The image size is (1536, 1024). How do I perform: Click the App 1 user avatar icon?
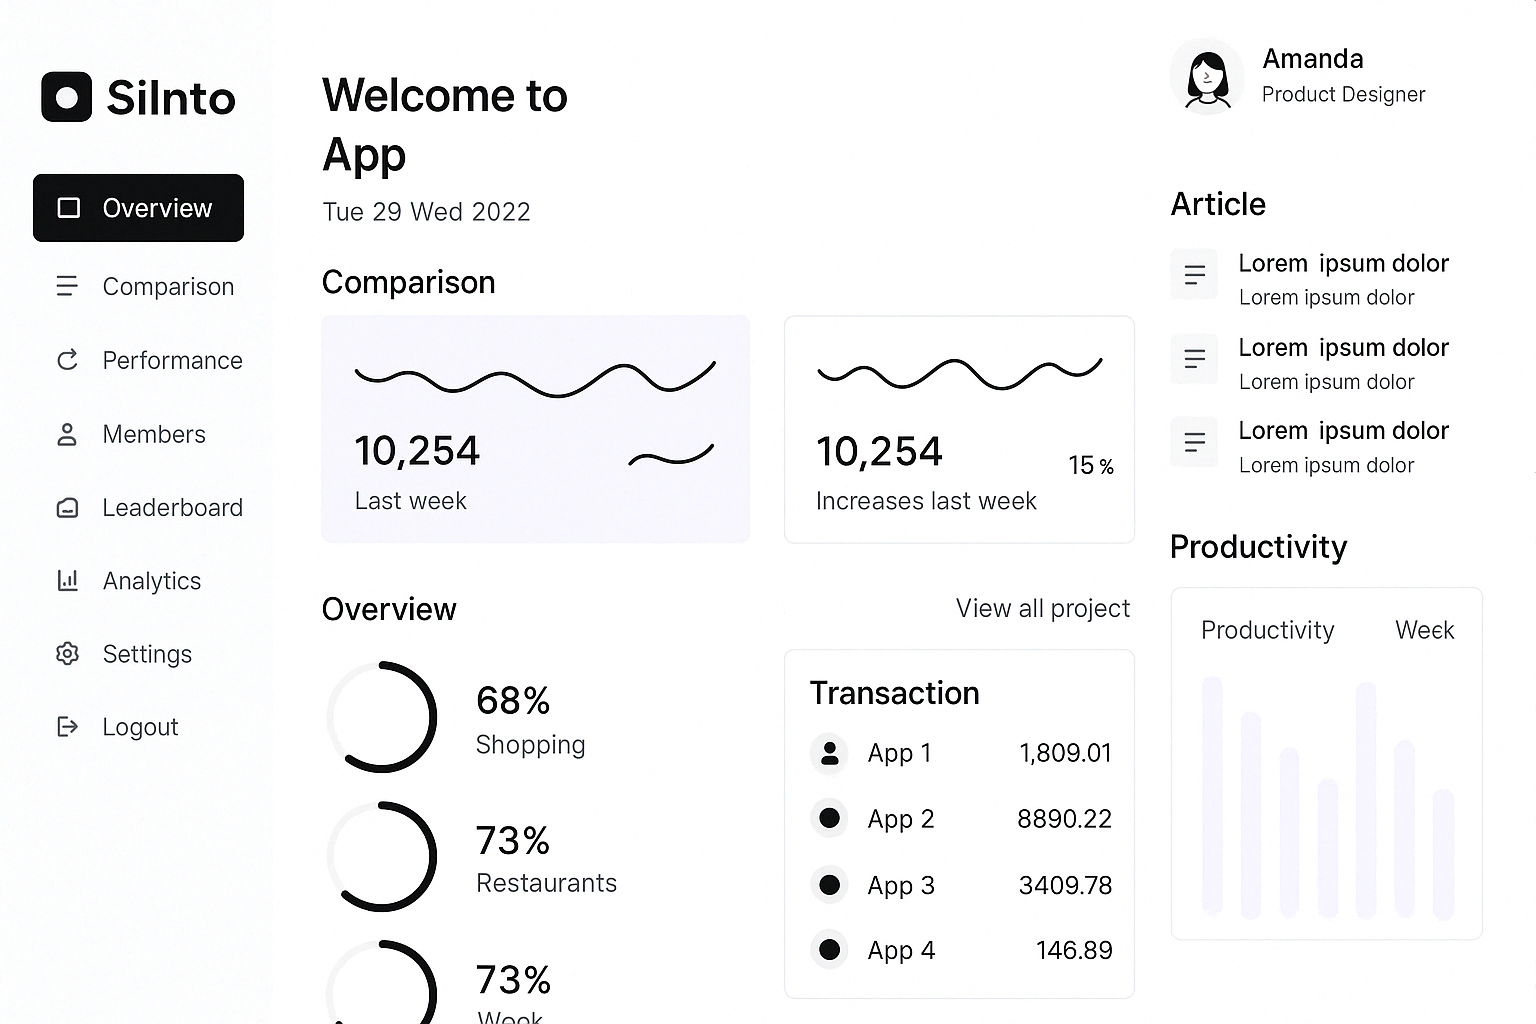coord(829,753)
